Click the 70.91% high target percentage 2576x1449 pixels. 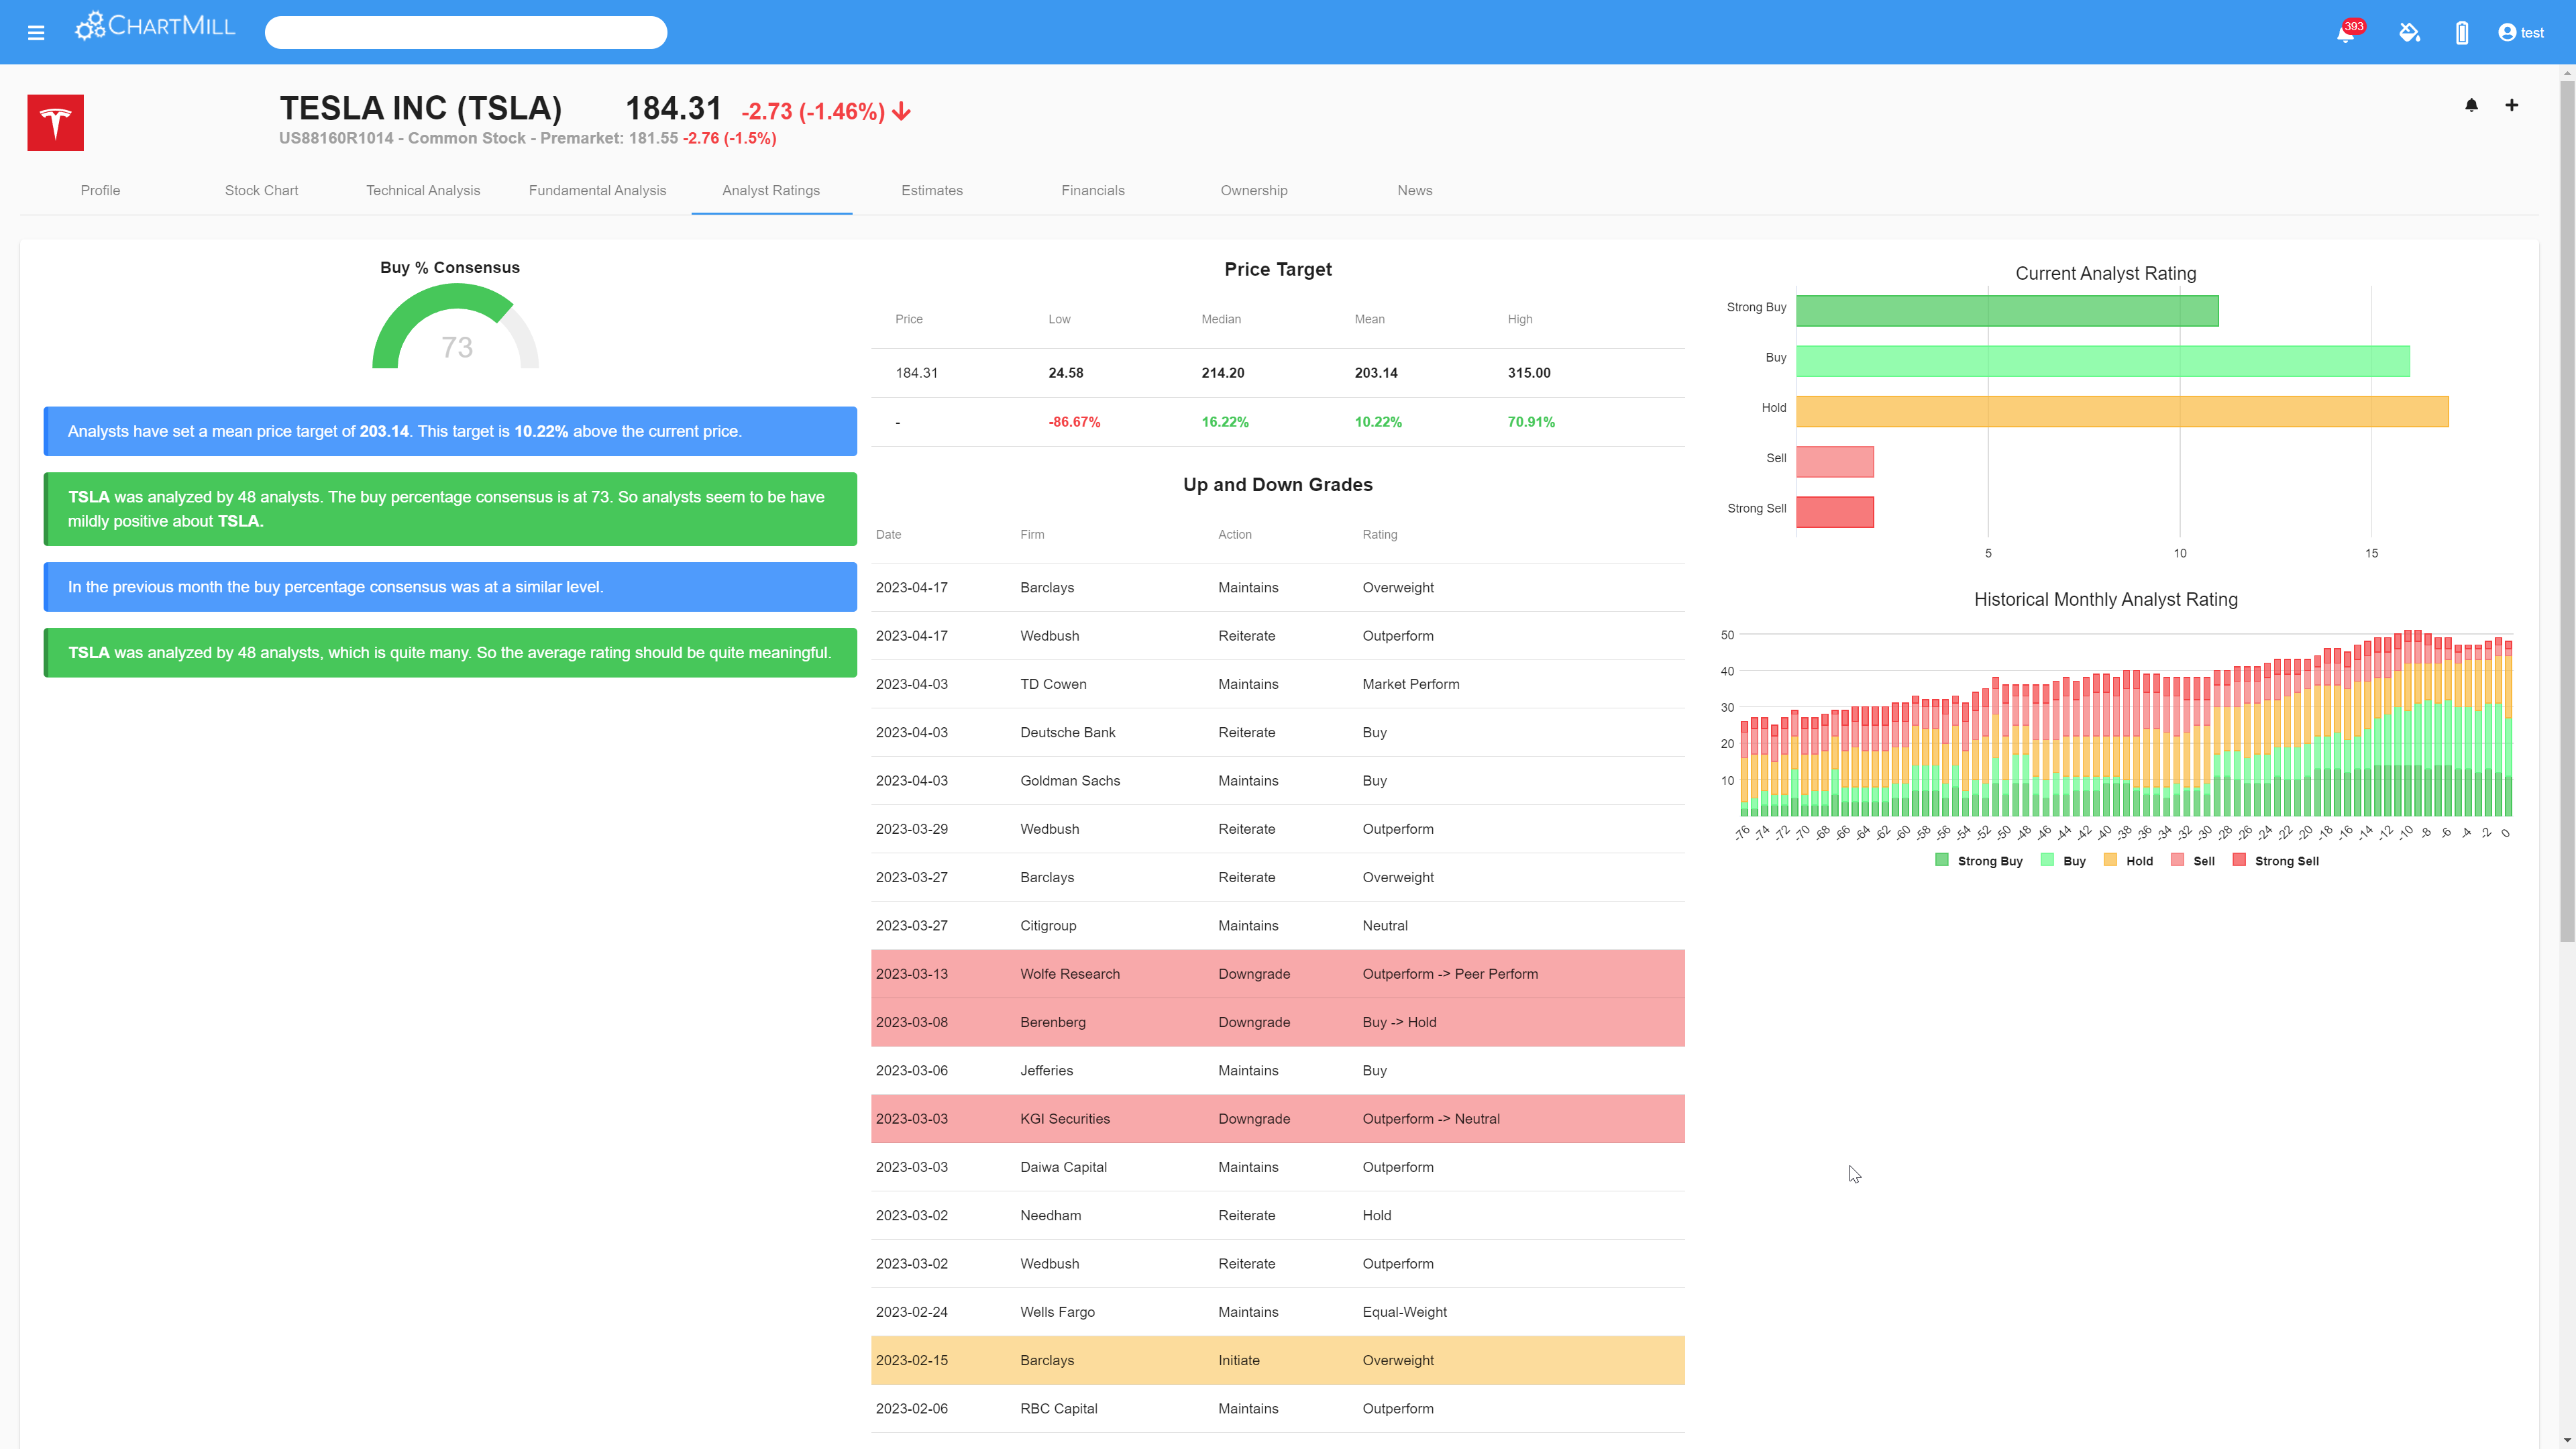[x=1531, y=422]
